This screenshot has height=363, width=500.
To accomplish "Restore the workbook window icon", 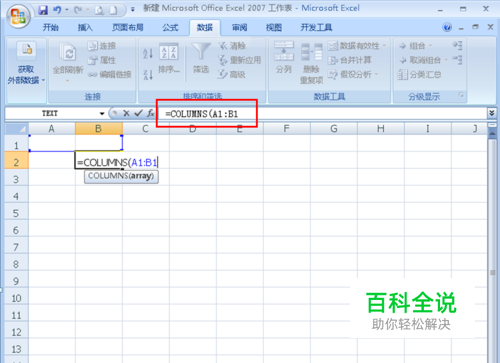I will pyautogui.click(x=476, y=27).
